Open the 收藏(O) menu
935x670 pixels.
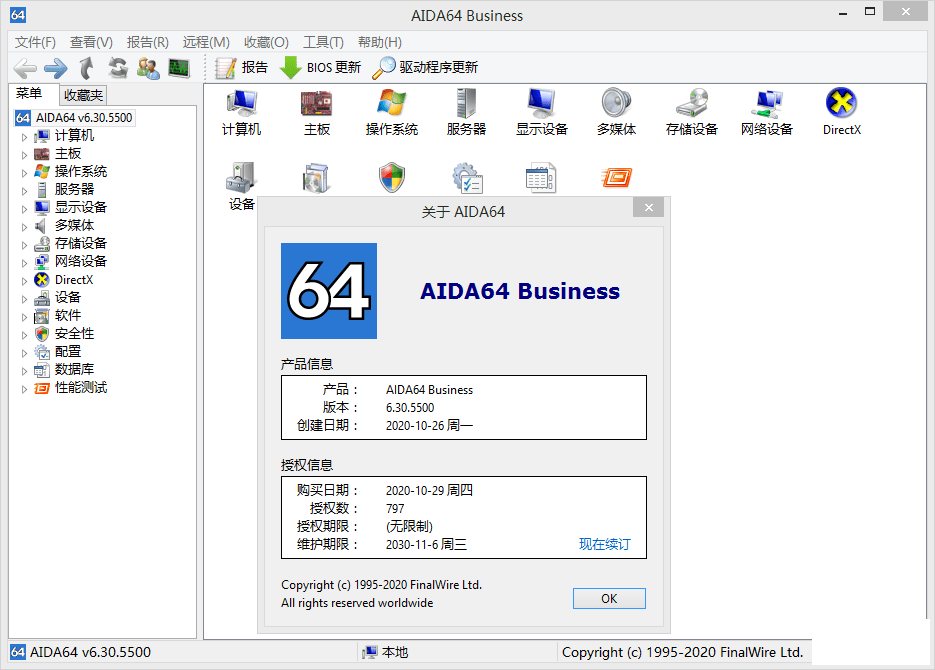click(x=266, y=42)
